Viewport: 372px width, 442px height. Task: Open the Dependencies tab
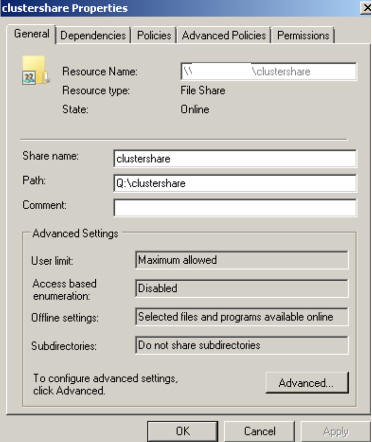[93, 35]
